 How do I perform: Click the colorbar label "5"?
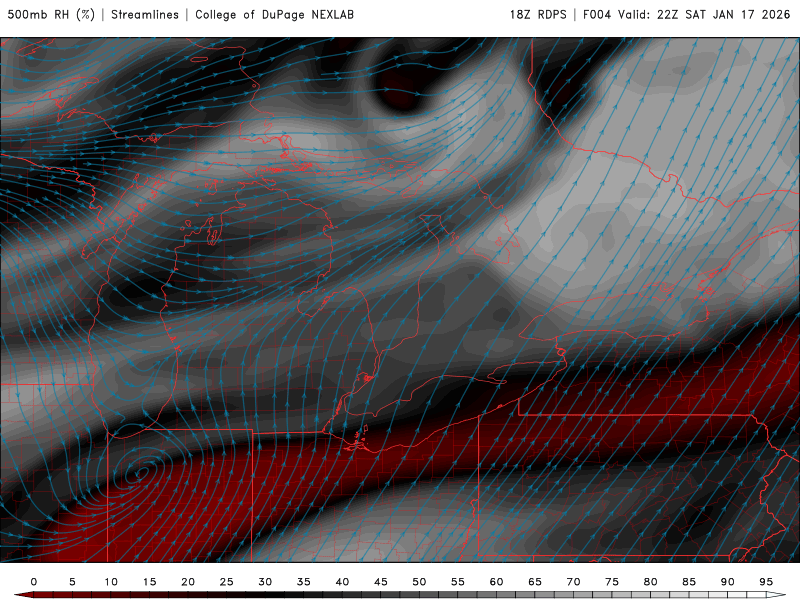(x=72, y=582)
